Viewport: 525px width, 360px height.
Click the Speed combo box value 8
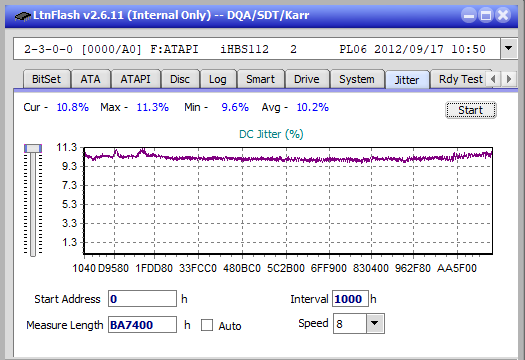[x=350, y=323]
